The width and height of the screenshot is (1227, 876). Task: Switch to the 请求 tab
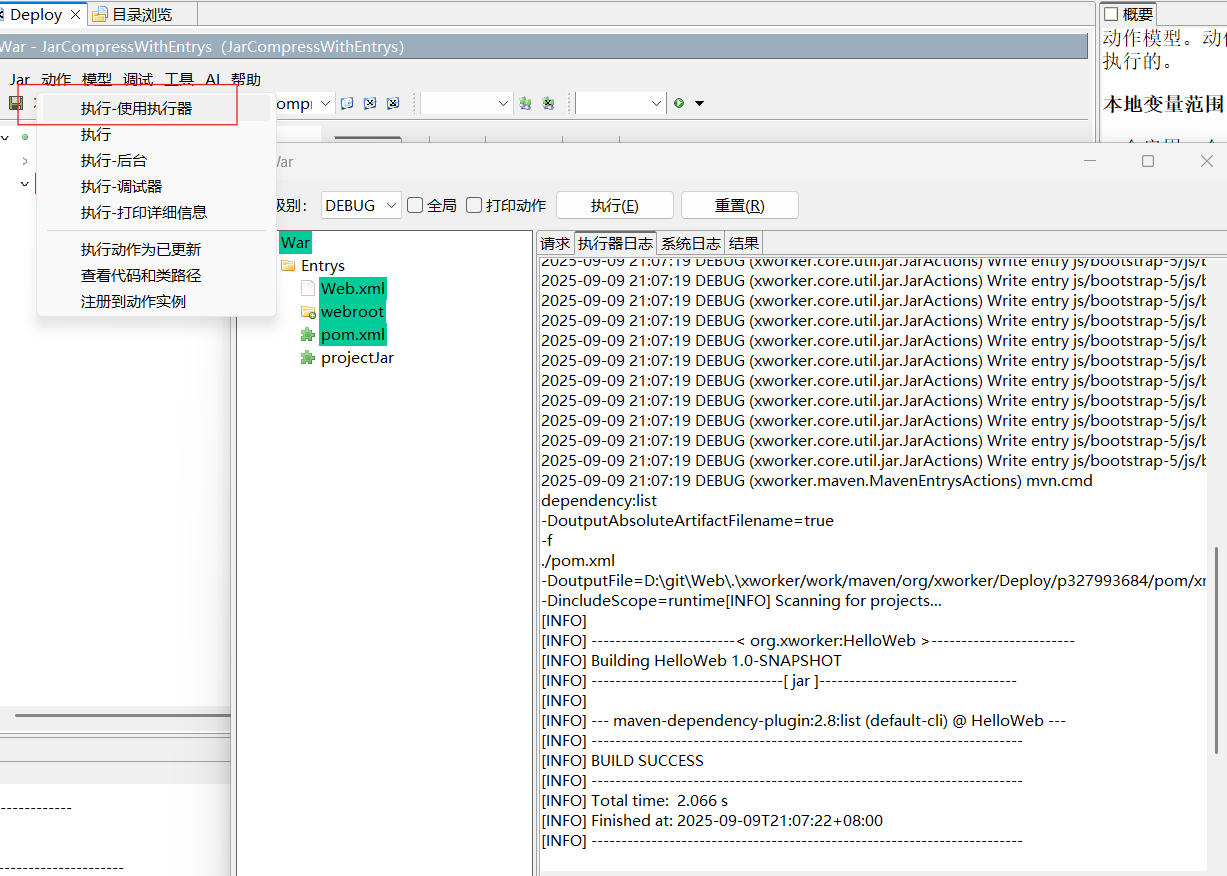(556, 243)
